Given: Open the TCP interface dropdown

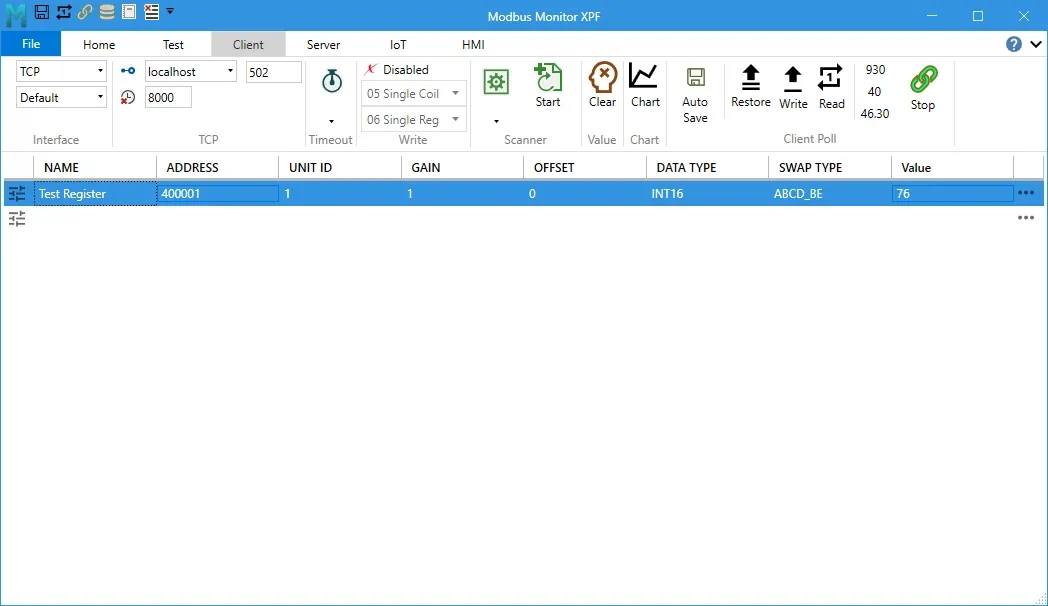Looking at the screenshot, I should [61, 71].
